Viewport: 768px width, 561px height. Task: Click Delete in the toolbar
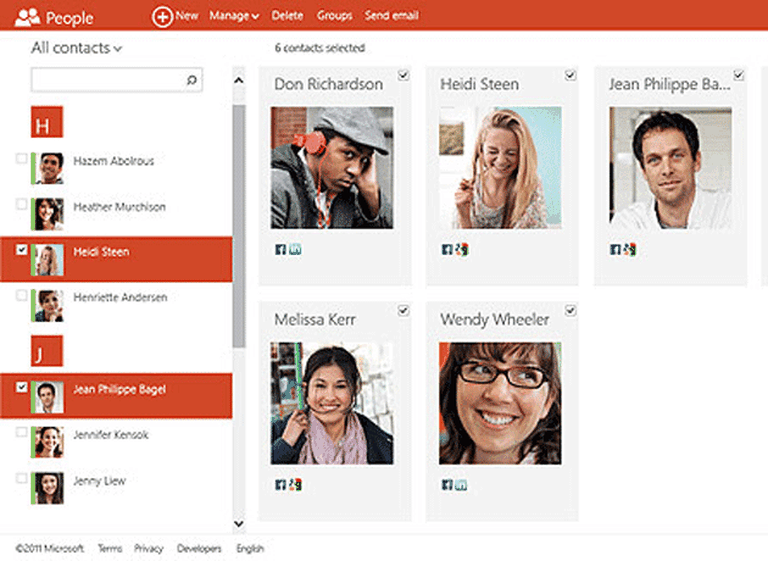coord(288,16)
